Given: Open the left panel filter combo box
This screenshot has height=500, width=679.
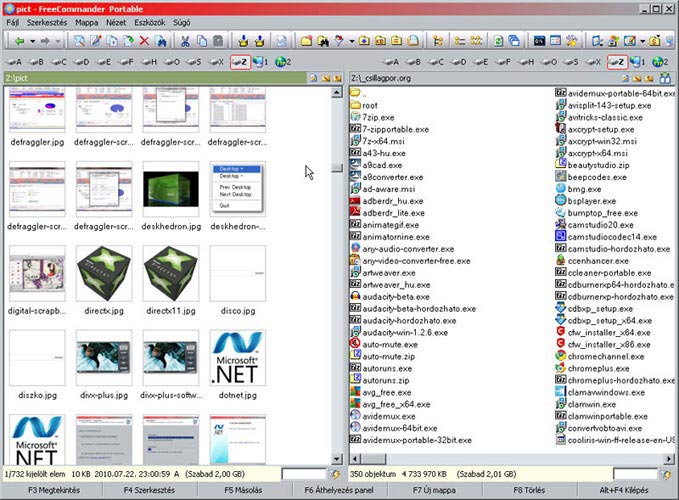Looking at the screenshot, I should tap(304, 473).
